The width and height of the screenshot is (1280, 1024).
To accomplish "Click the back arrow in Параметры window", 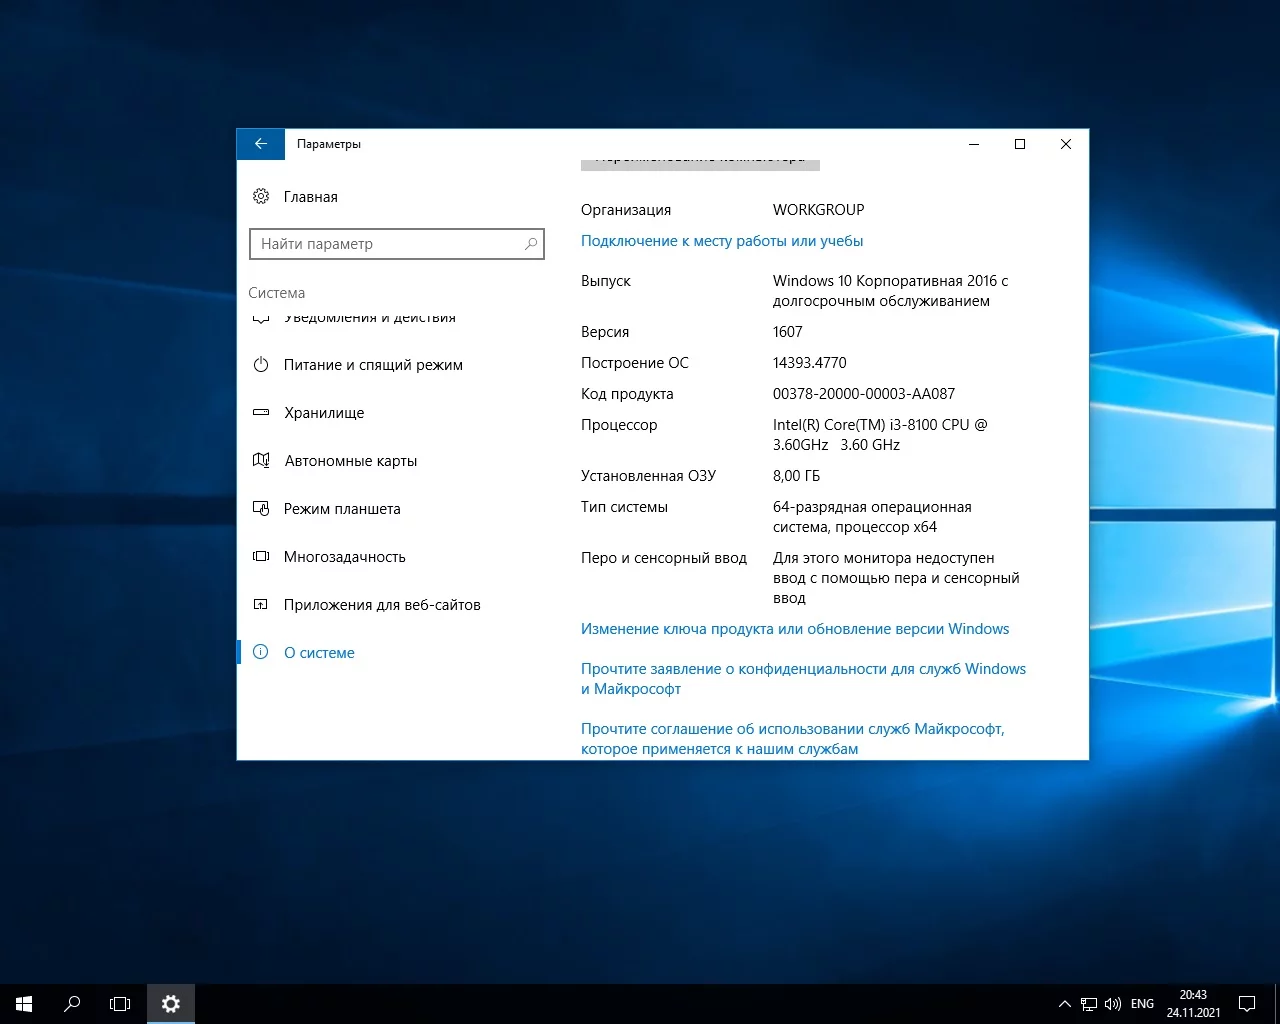I will click(x=261, y=144).
